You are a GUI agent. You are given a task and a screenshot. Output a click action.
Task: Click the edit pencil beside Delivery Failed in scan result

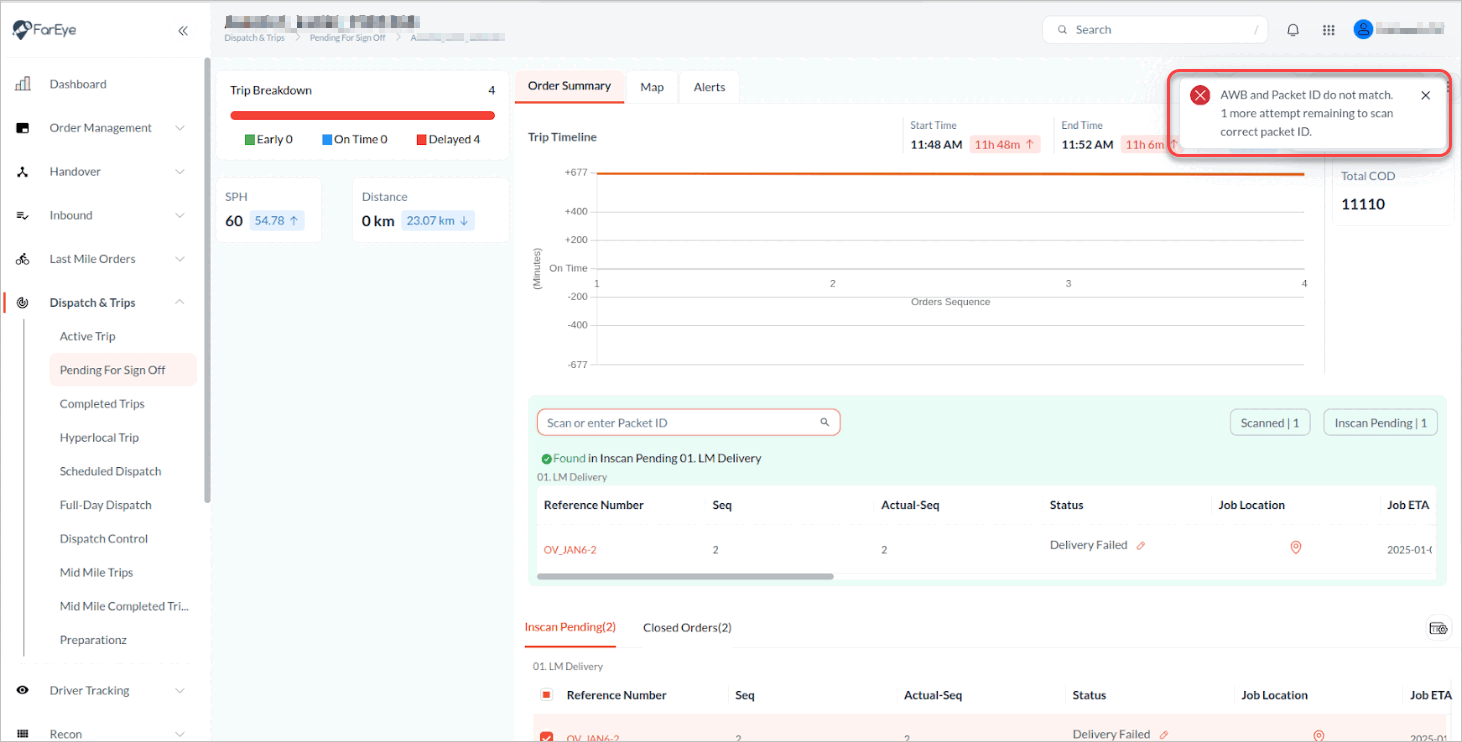[1141, 546]
